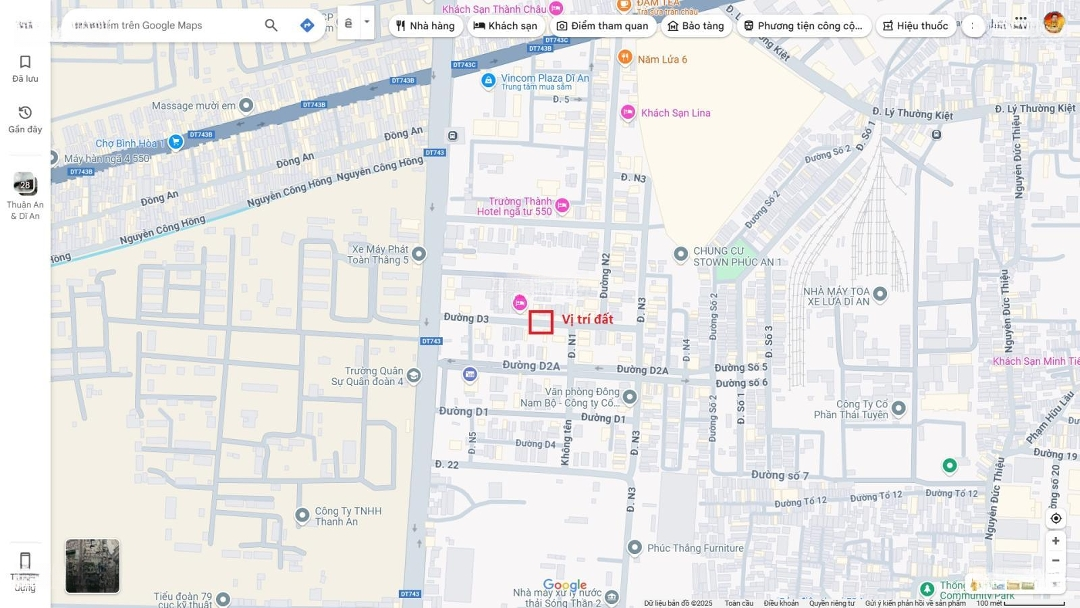The image size is (1080, 608).
Task: Select the Bảo tàng chip
Action: pos(695,26)
